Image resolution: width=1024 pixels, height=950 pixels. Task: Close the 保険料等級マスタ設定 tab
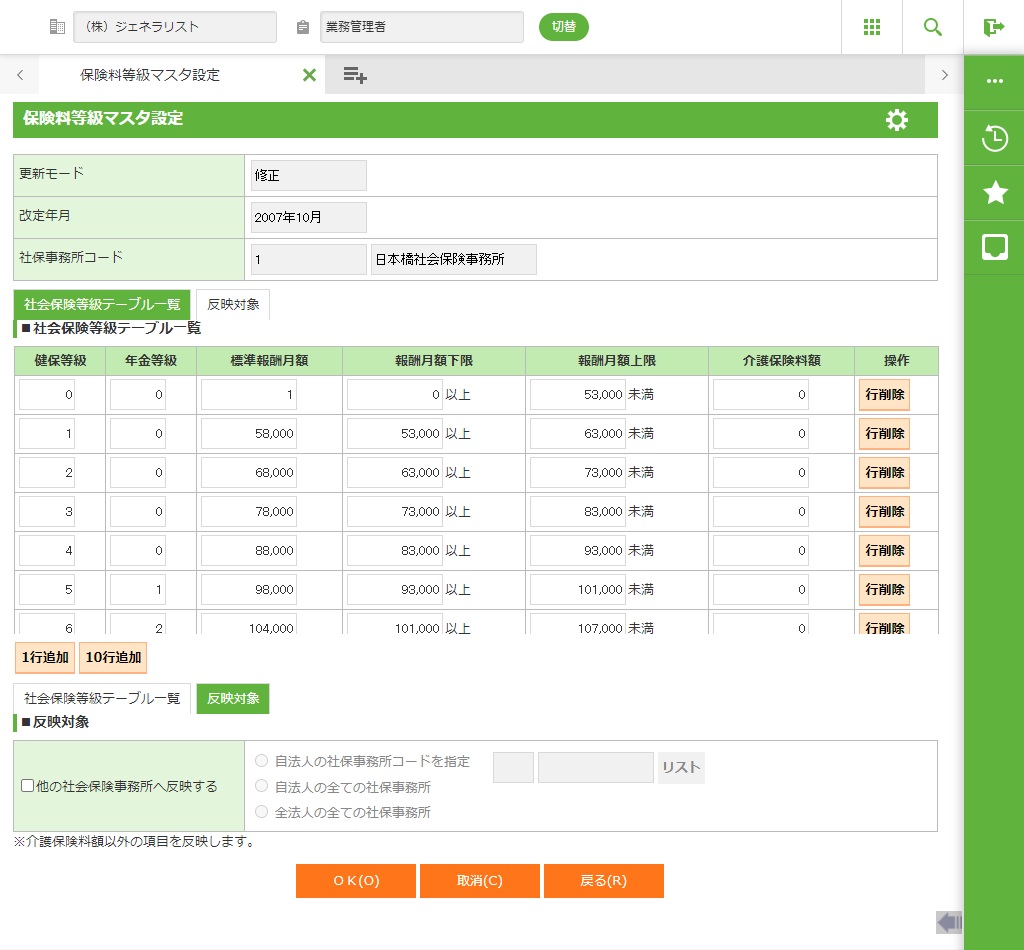tap(309, 75)
